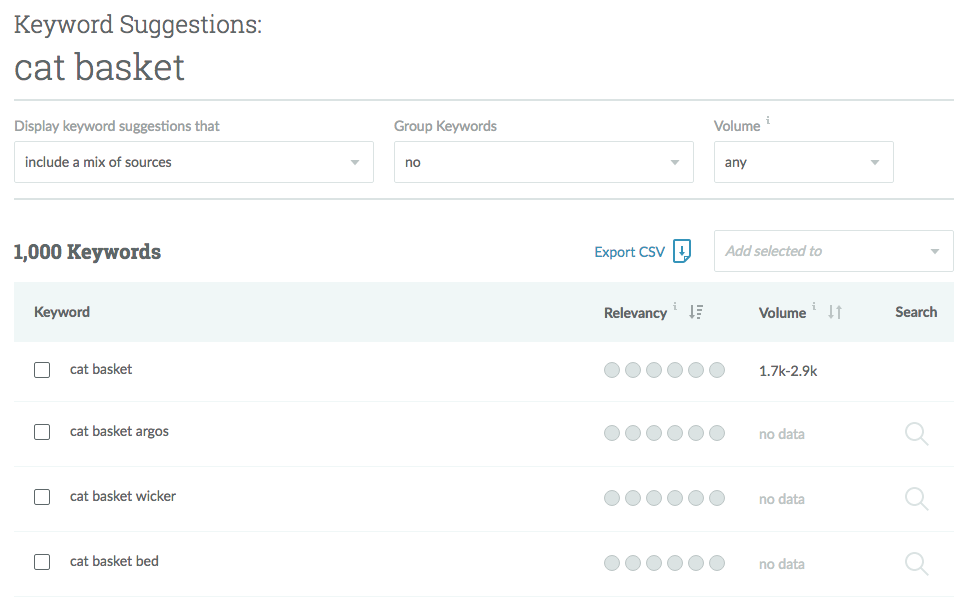Click the Relevancy column info icon
Screen dimensions: 966x598
pyautogui.click(x=675, y=308)
